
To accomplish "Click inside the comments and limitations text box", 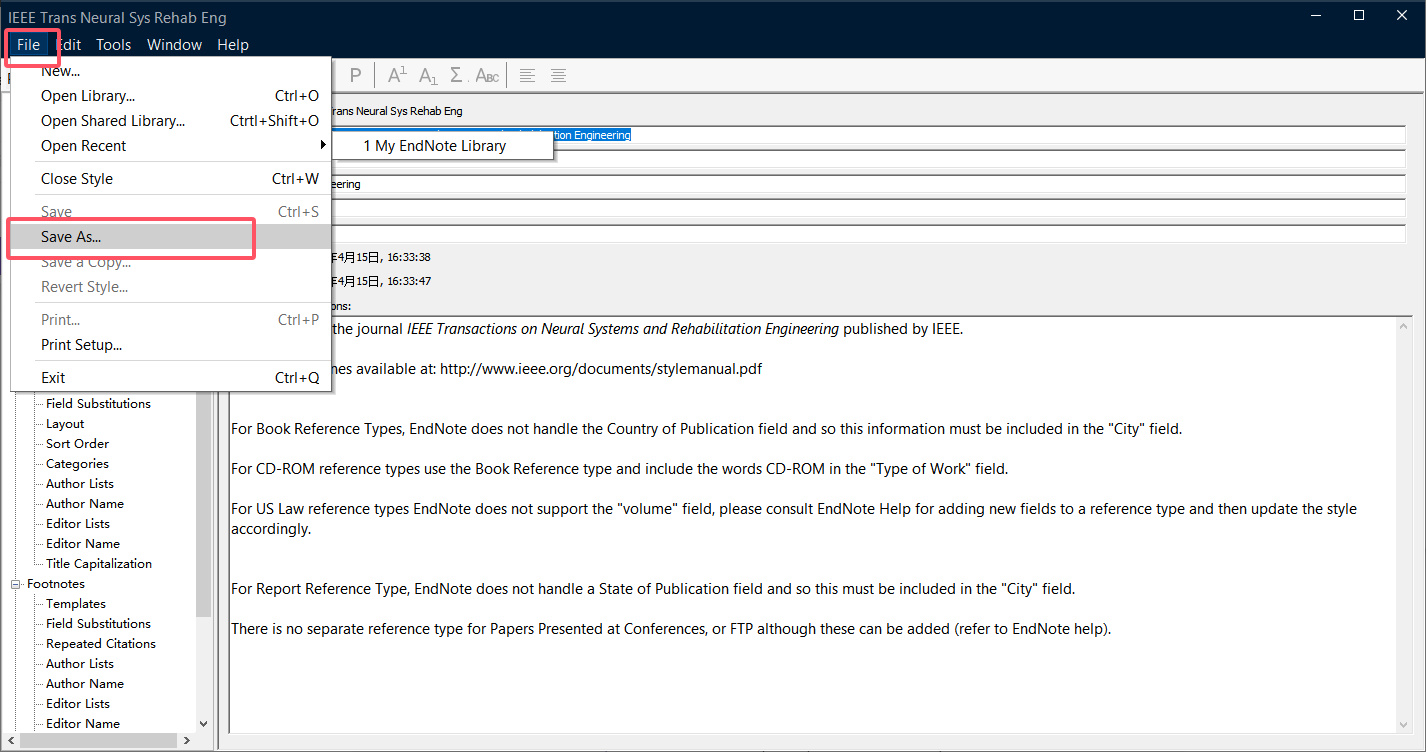I will (x=812, y=525).
